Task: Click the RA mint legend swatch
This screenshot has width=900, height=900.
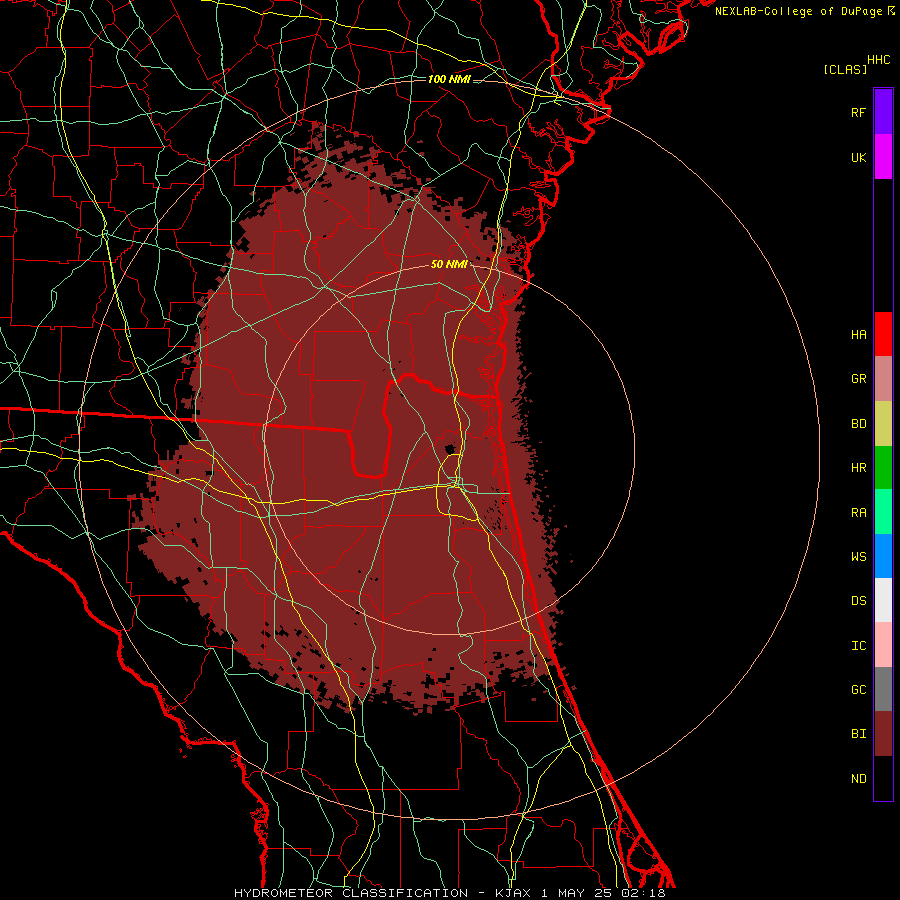Action: [x=883, y=512]
